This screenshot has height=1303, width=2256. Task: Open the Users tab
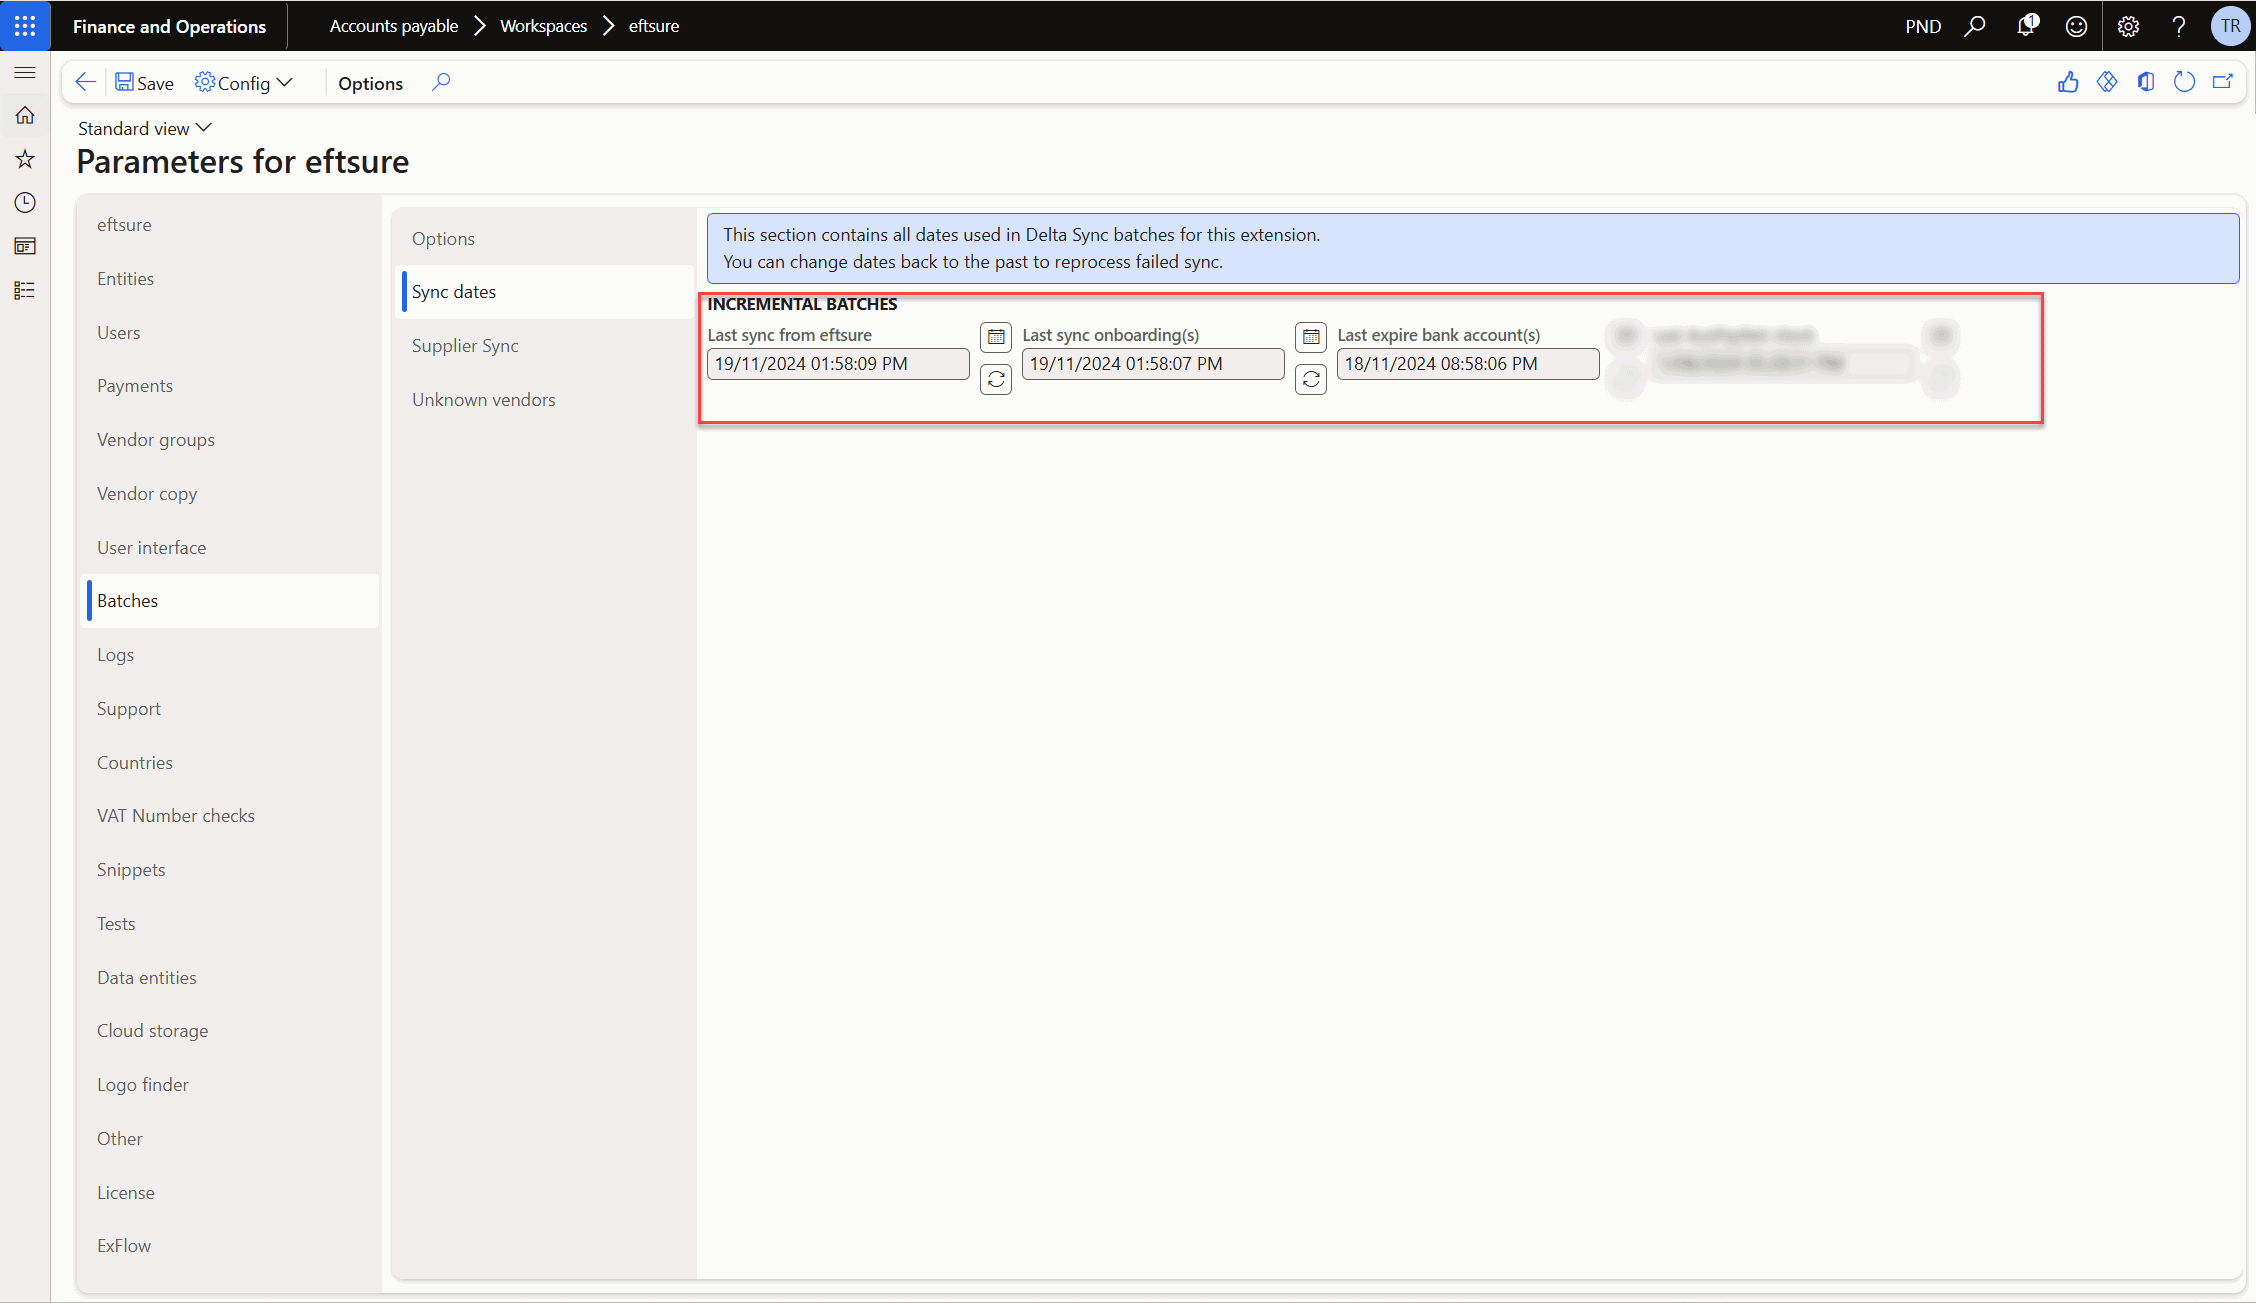click(x=230, y=333)
